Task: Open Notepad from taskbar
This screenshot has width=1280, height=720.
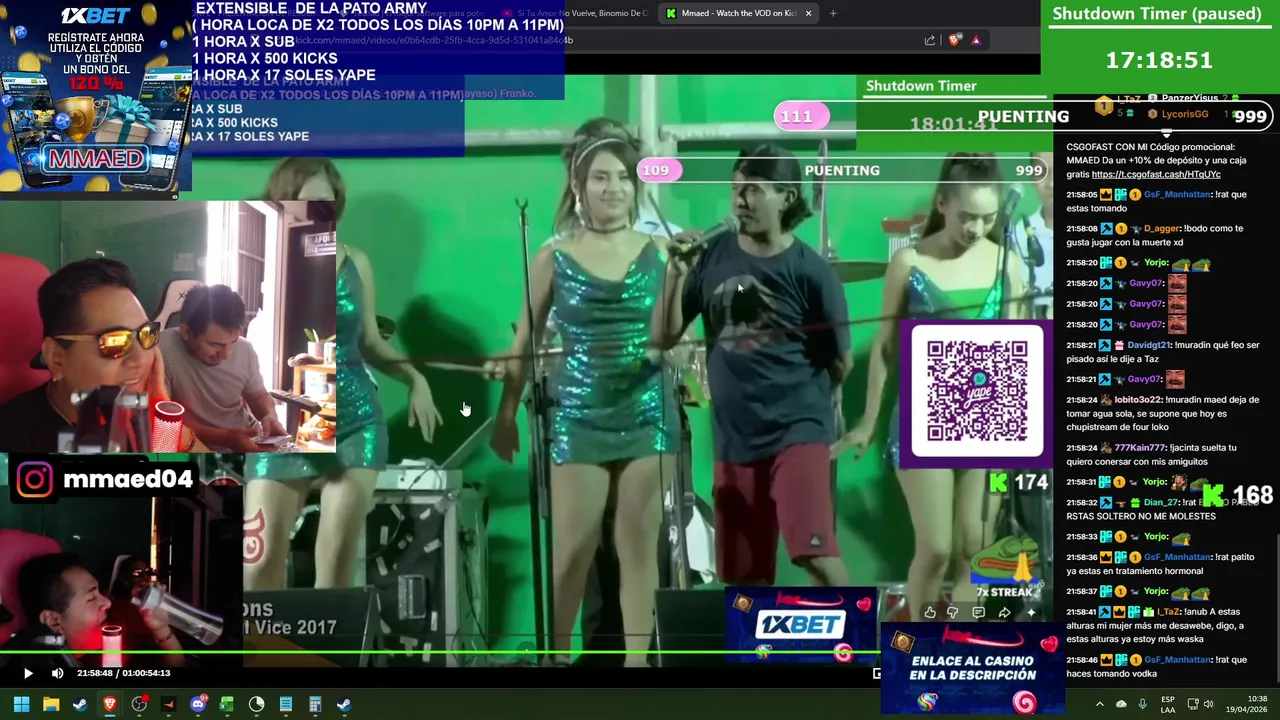Action: 286,704
